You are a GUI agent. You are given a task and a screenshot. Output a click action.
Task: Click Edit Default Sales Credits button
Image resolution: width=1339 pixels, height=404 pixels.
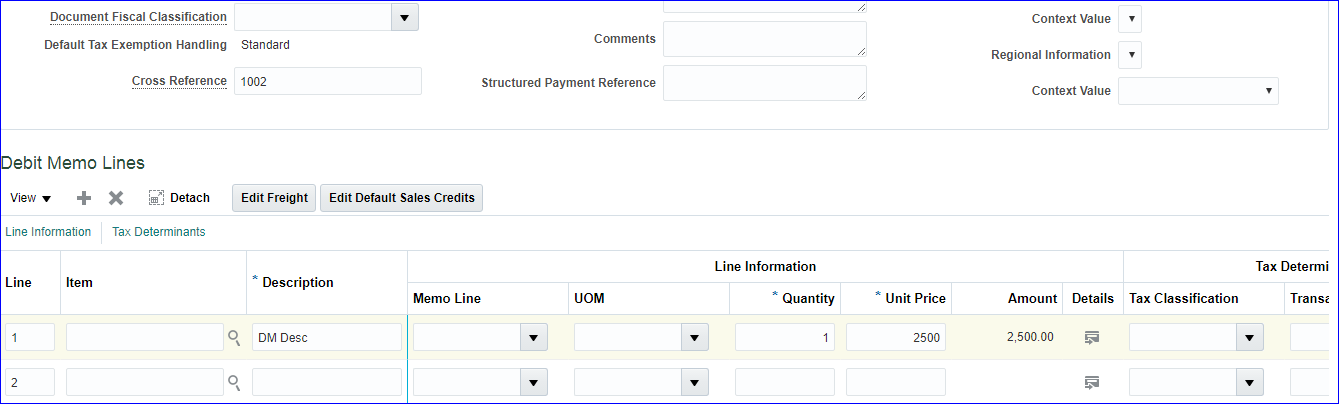coord(401,198)
